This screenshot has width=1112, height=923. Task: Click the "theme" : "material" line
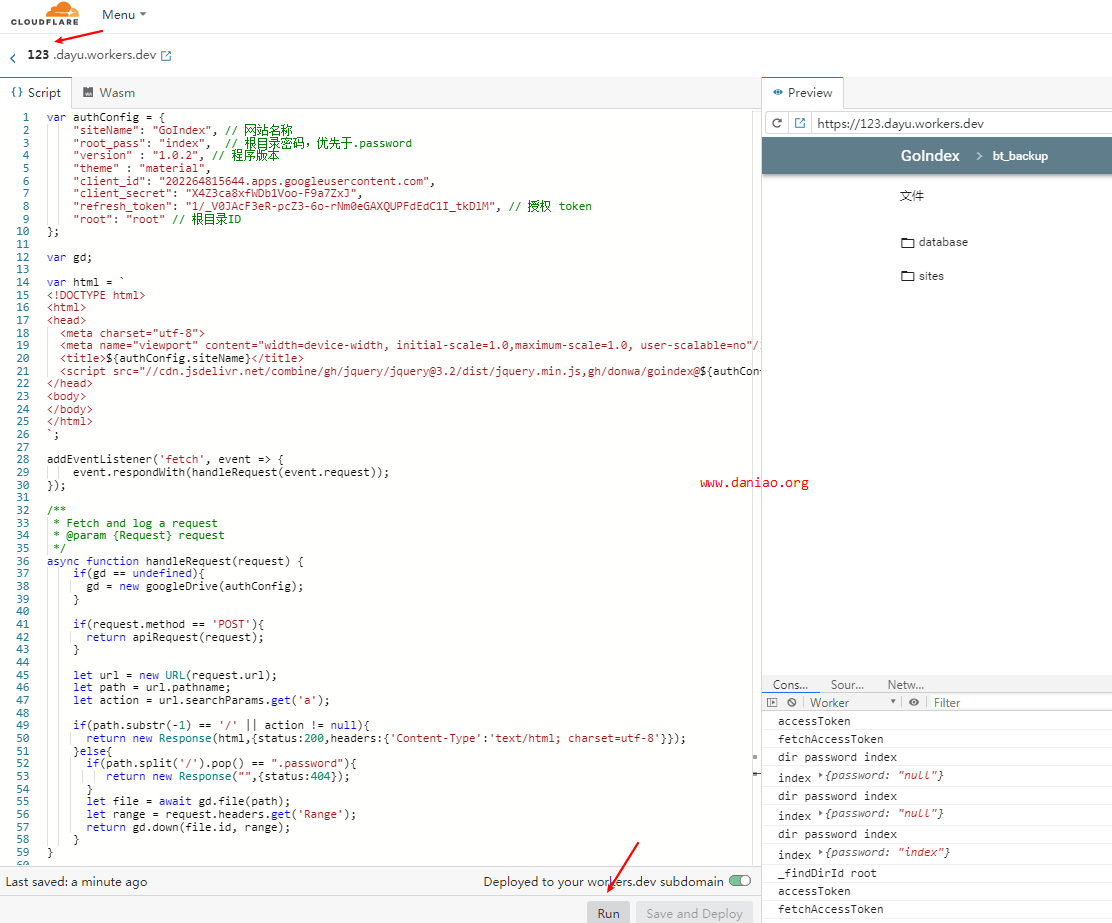coord(142,168)
